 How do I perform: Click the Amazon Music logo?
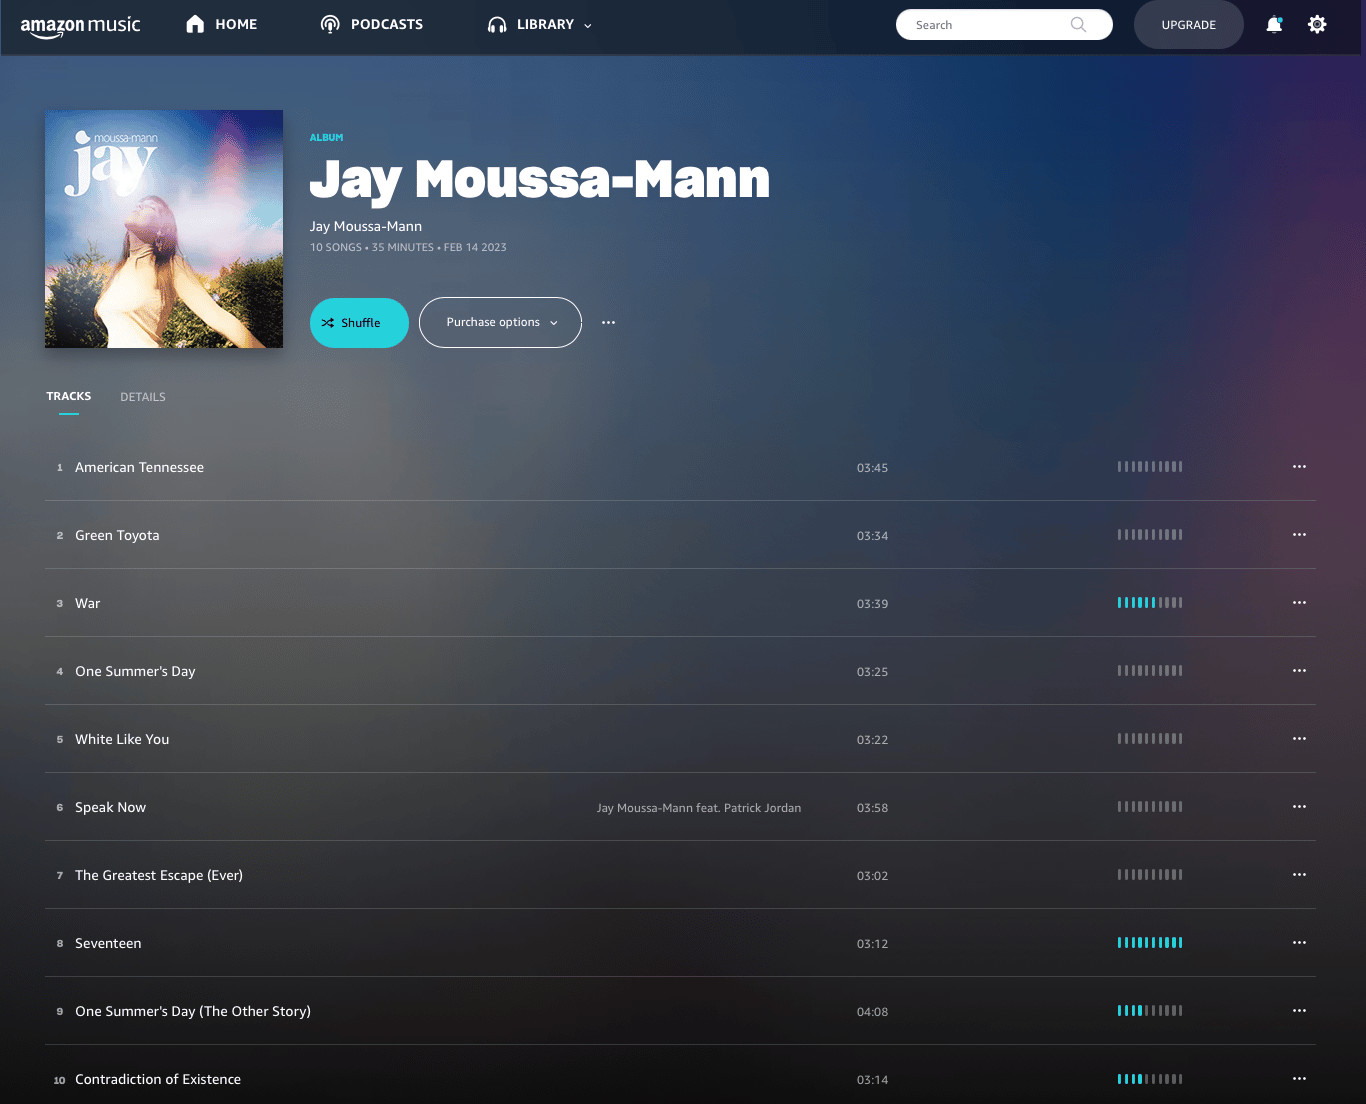click(81, 26)
